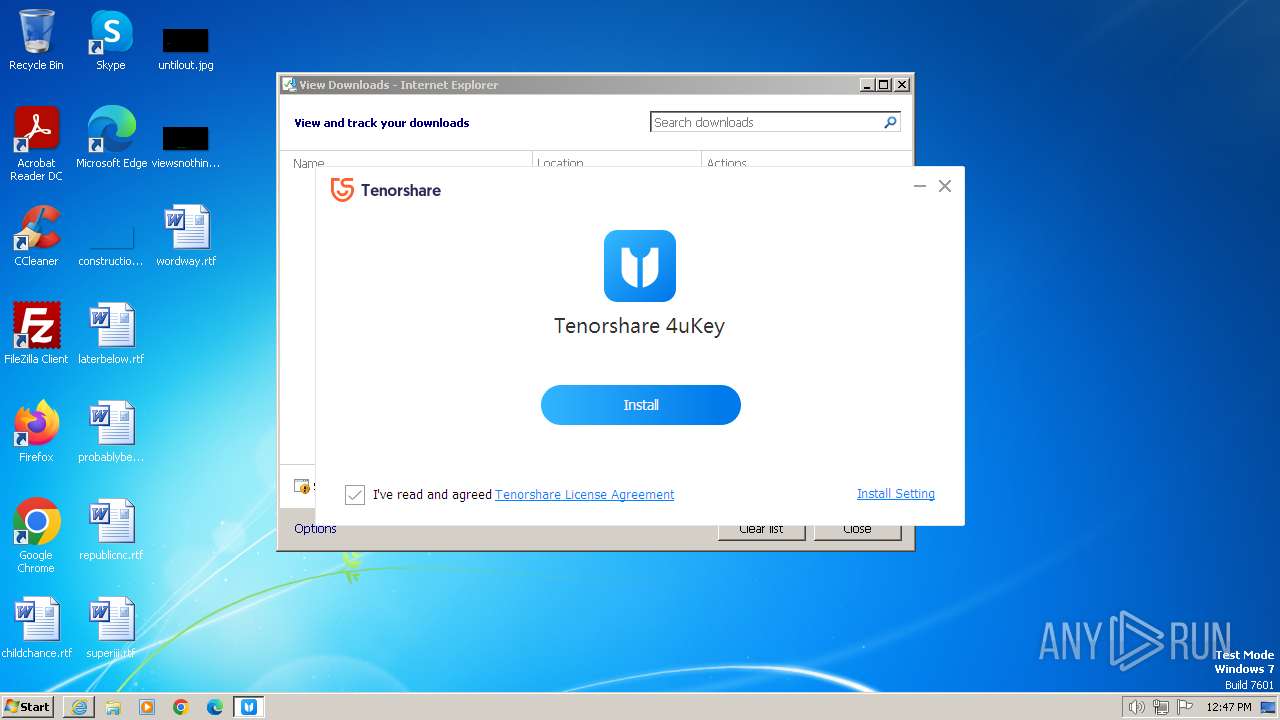
Task: Close the Tenorshare installer window
Action: 945,186
